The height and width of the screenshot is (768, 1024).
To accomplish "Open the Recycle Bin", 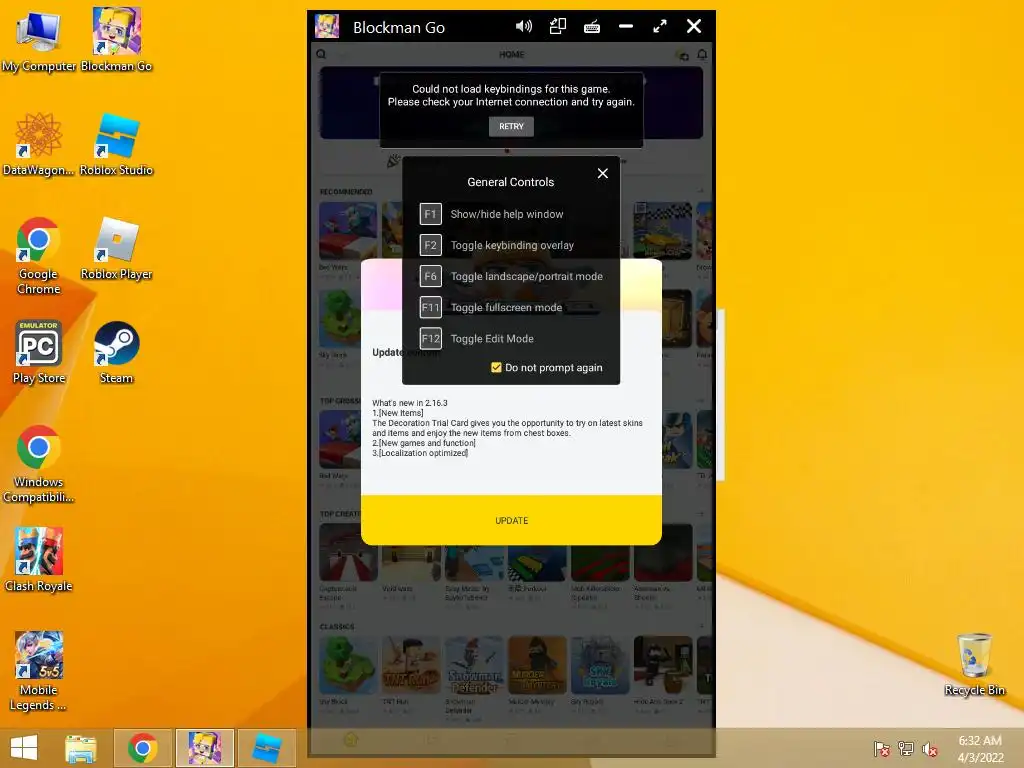I will (x=974, y=664).
